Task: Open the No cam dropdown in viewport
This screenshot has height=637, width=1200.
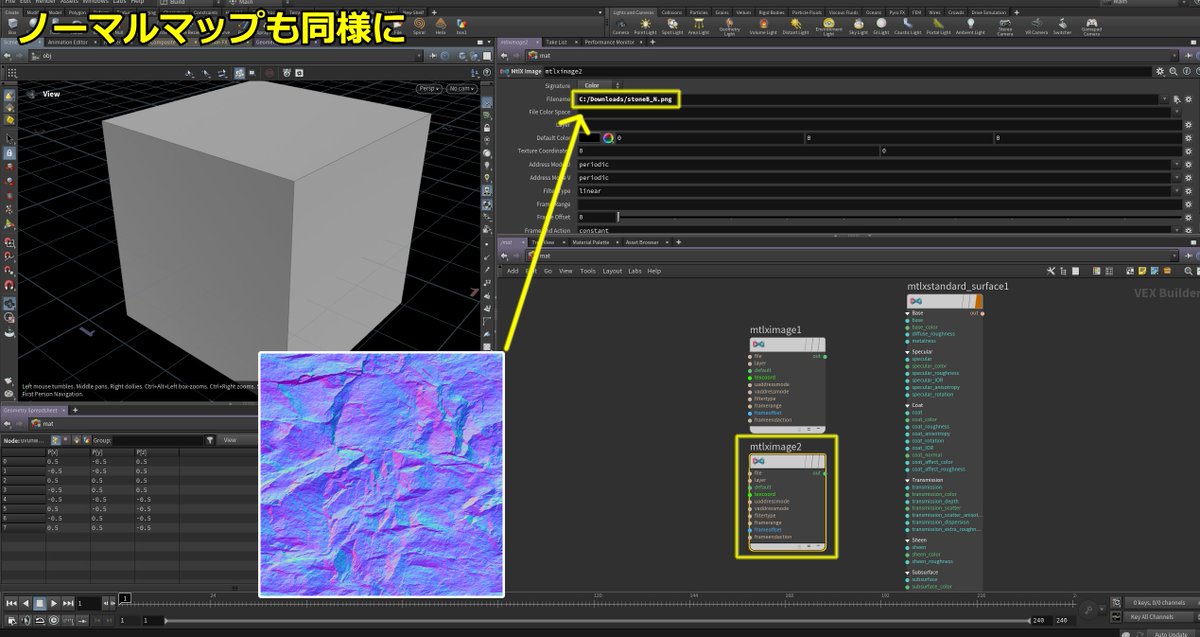Action: (x=461, y=88)
